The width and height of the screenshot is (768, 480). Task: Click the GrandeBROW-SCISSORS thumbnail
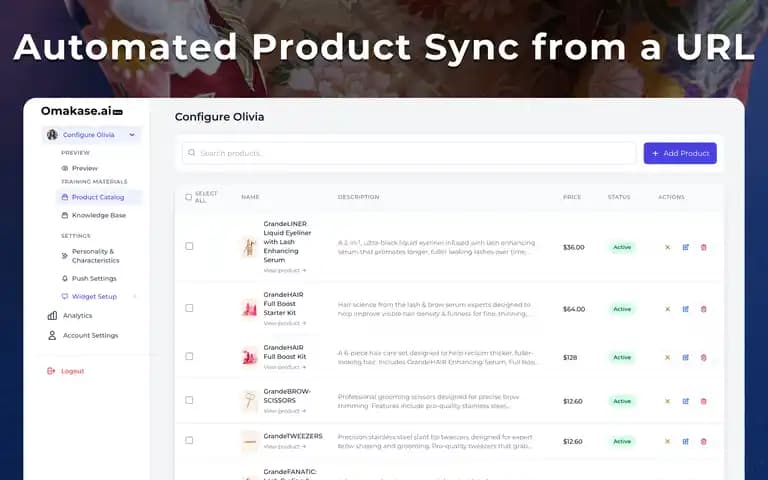tap(250, 401)
